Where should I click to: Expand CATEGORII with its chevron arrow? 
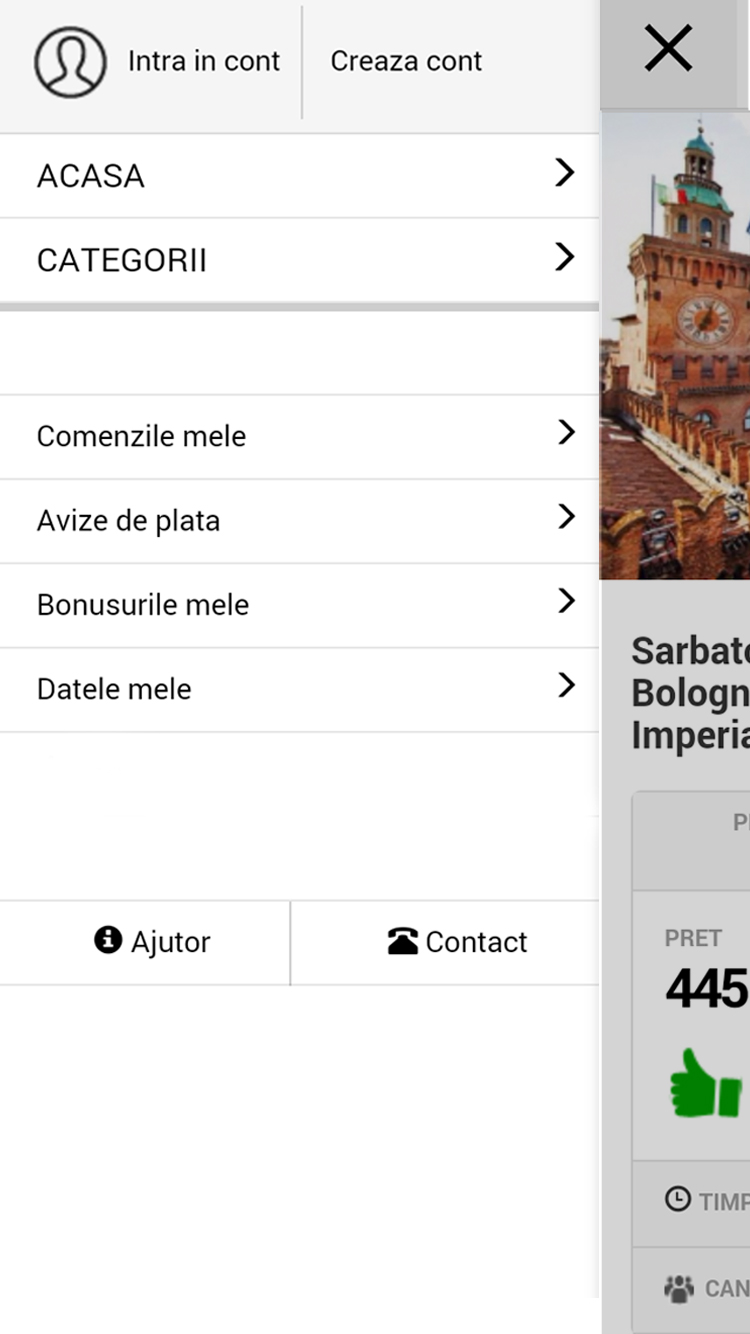click(x=565, y=257)
